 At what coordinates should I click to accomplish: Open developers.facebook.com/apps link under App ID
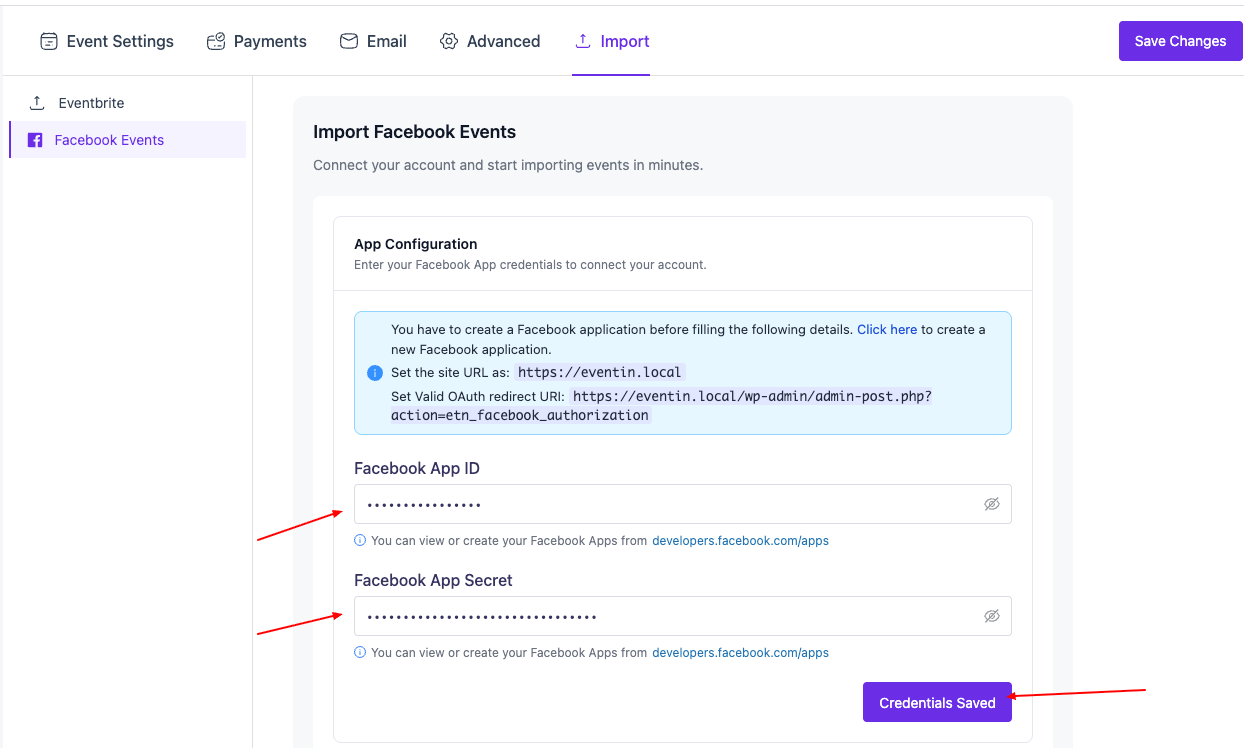[x=740, y=541]
